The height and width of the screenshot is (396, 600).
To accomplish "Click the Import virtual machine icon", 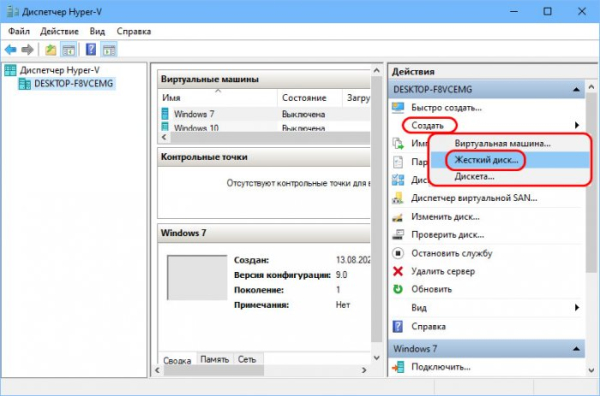I will pyautogui.click(x=398, y=143).
